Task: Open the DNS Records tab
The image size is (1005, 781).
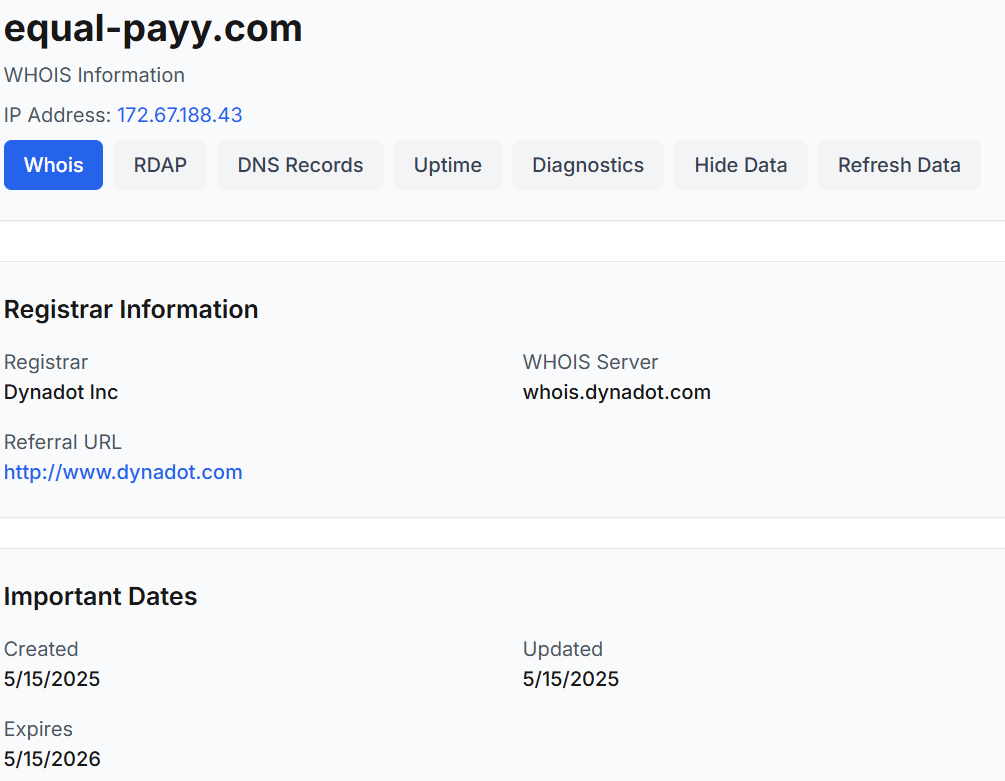Action: 300,165
